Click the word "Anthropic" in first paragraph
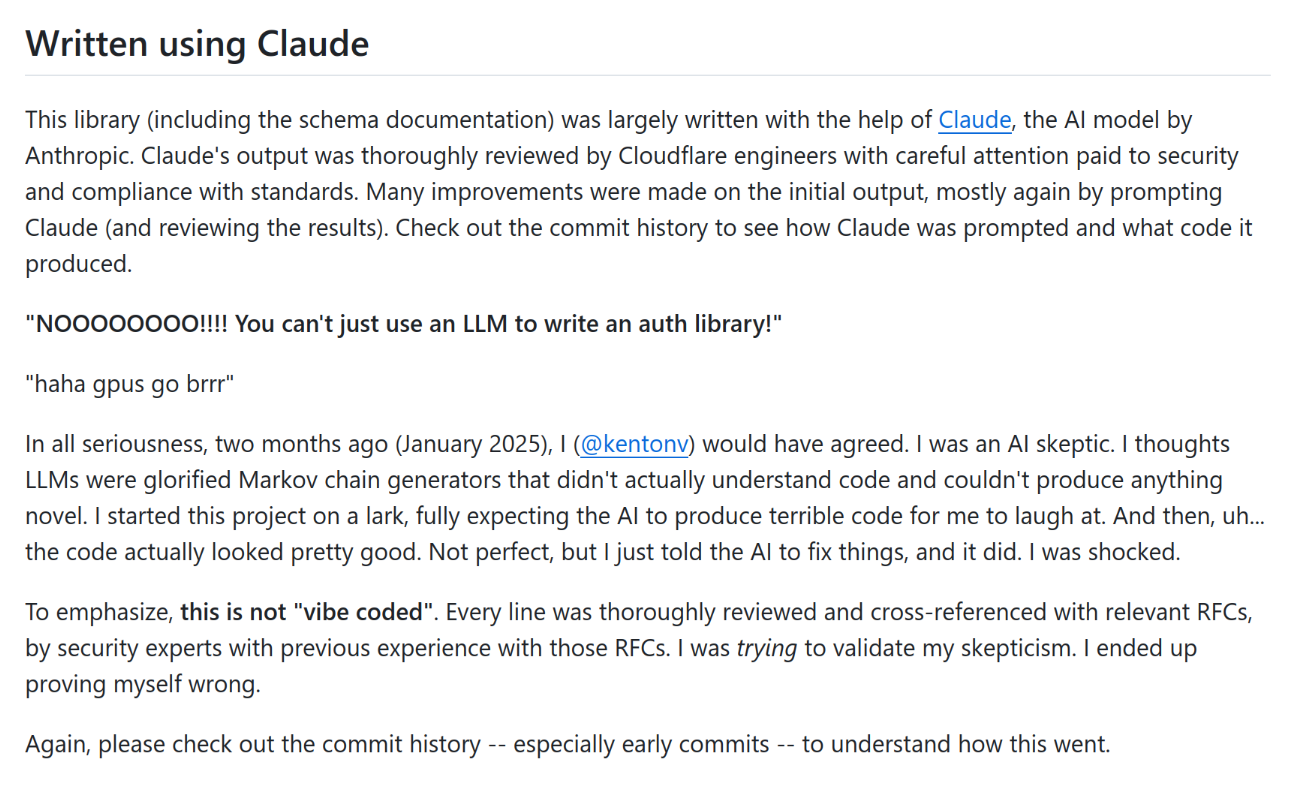The height and width of the screenshot is (788, 1298). (79, 157)
